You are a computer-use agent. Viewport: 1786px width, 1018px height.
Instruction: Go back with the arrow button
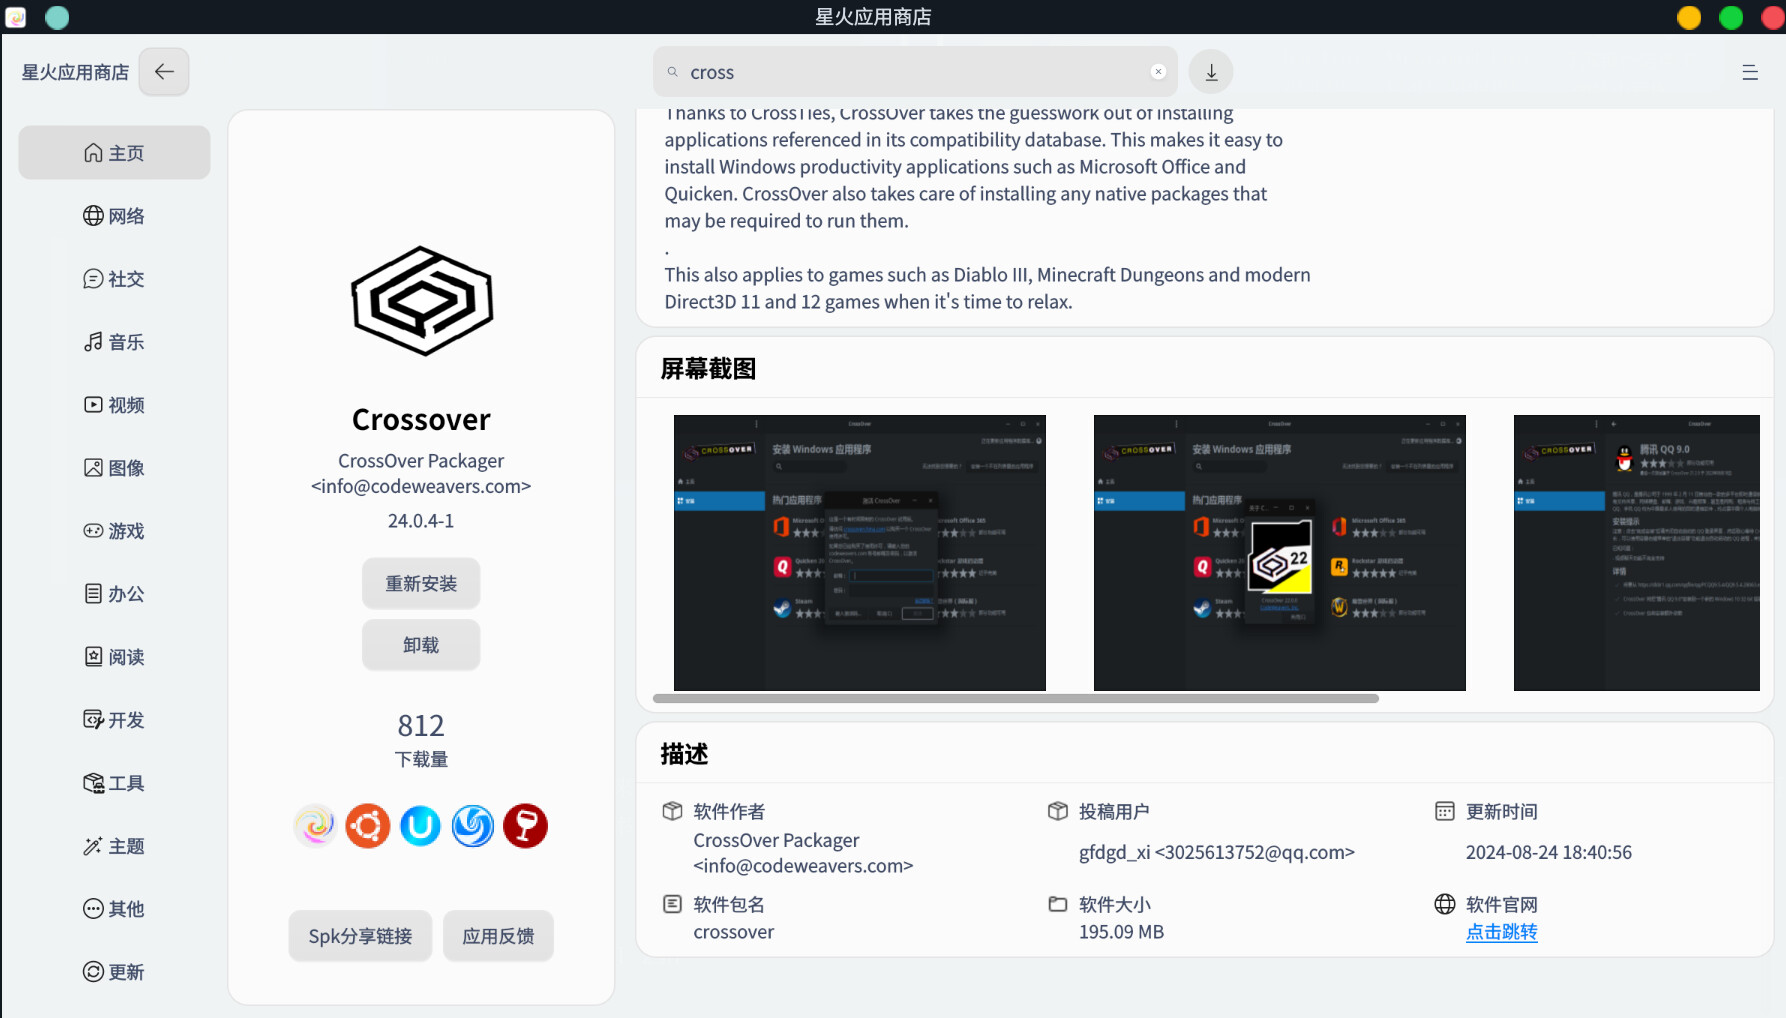pyautogui.click(x=164, y=72)
